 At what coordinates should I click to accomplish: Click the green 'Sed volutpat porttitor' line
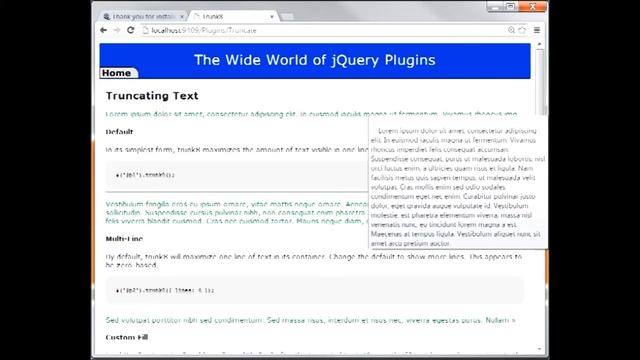[x=310, y=320]
